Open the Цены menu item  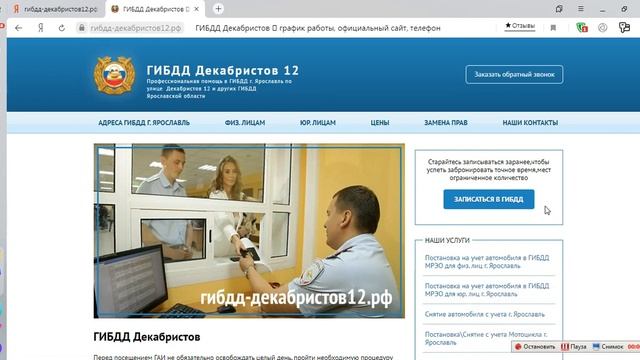point(380,123)
